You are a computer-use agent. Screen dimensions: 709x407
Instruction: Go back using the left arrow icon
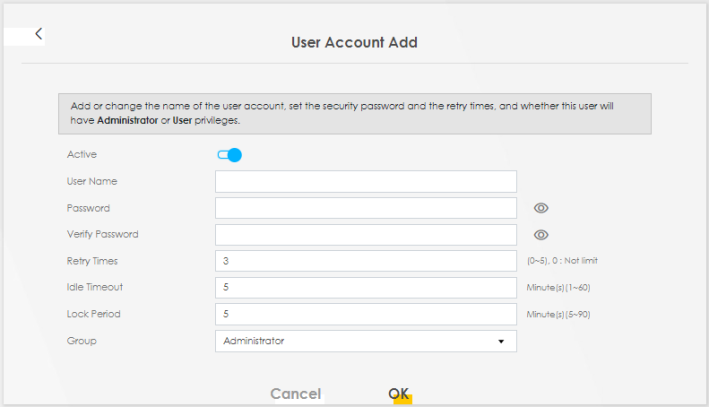pos(39,34)
